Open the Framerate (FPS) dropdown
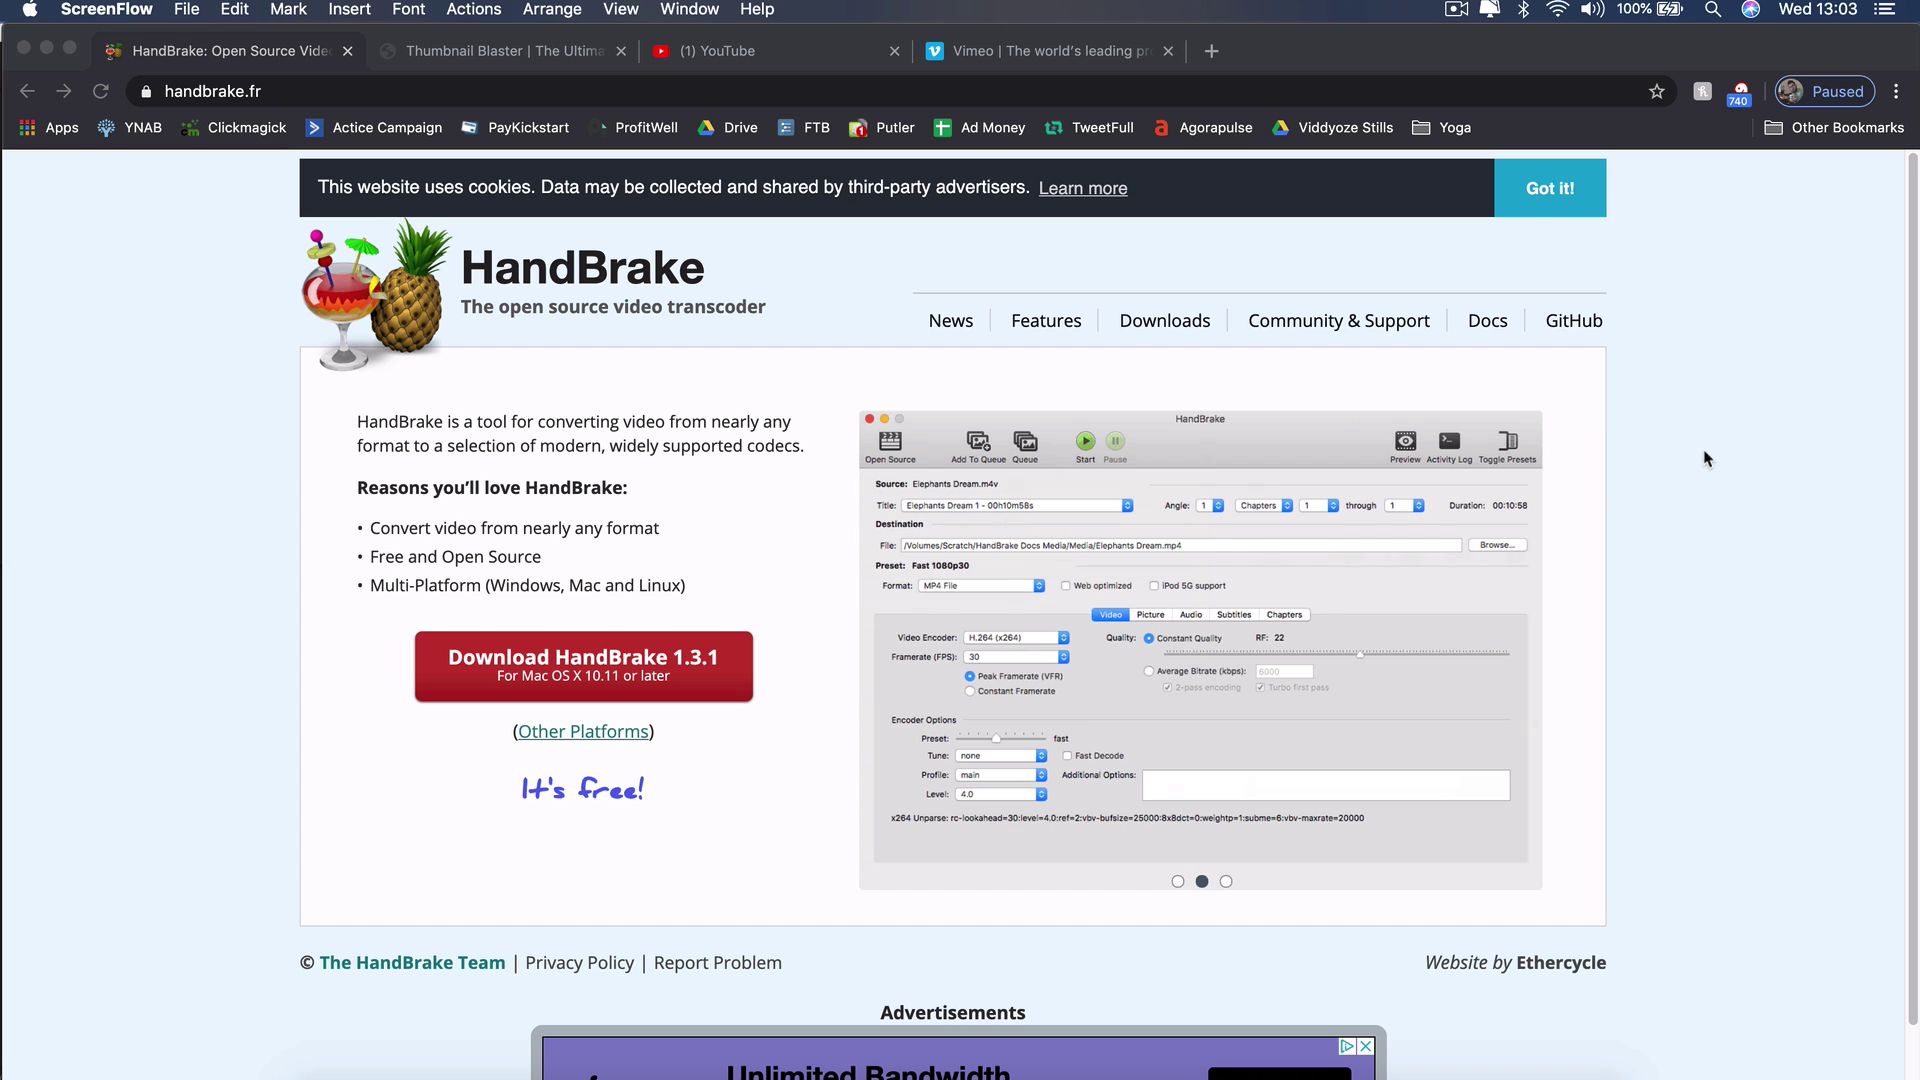This screenshot has height=1080, width=1920. point(1016,657)
